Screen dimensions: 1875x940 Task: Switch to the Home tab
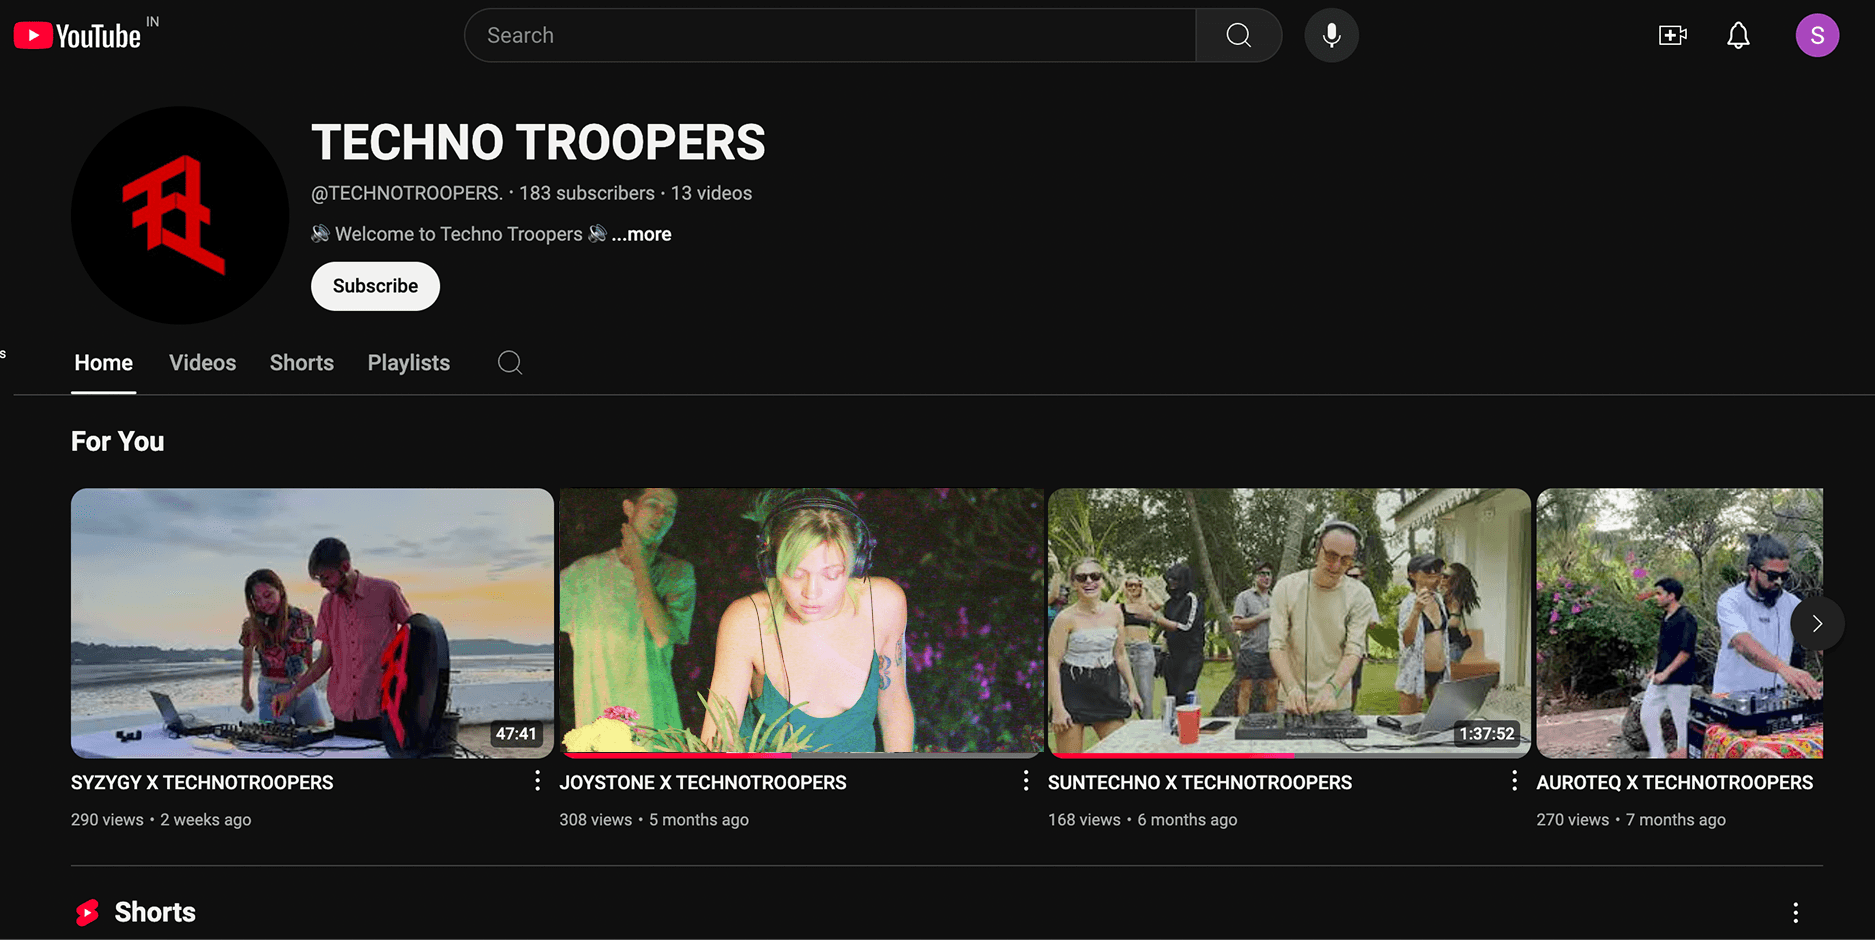103,363
